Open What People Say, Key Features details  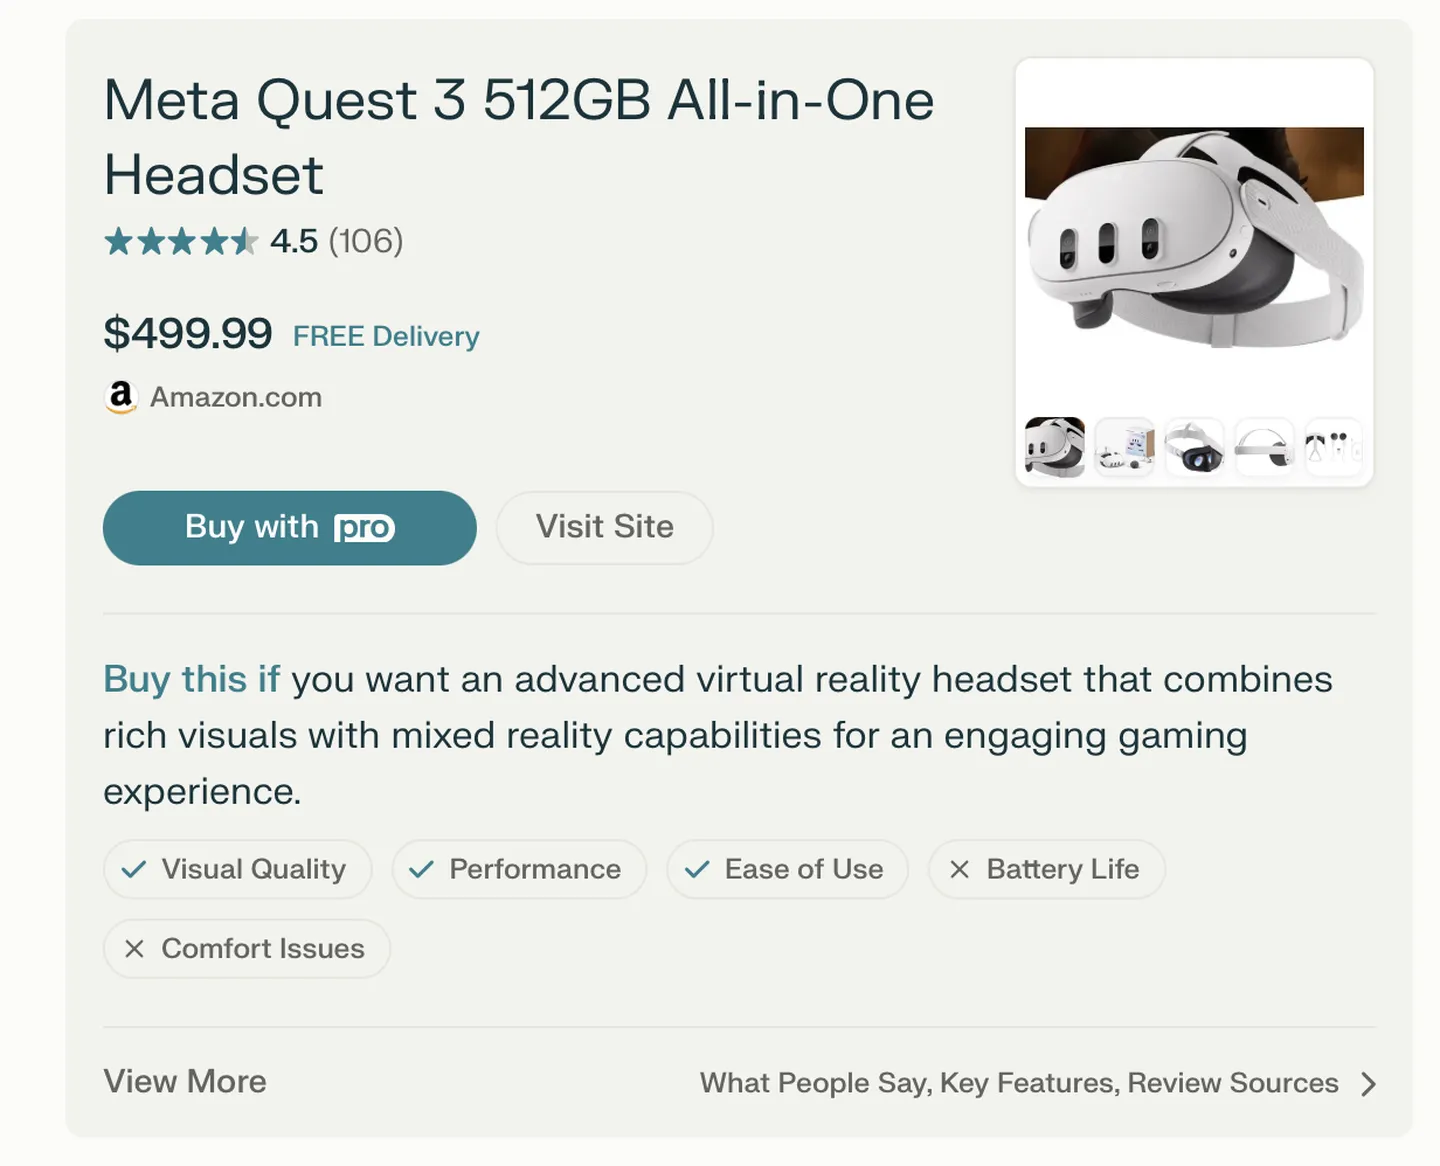click(x=1018, y=1083)
